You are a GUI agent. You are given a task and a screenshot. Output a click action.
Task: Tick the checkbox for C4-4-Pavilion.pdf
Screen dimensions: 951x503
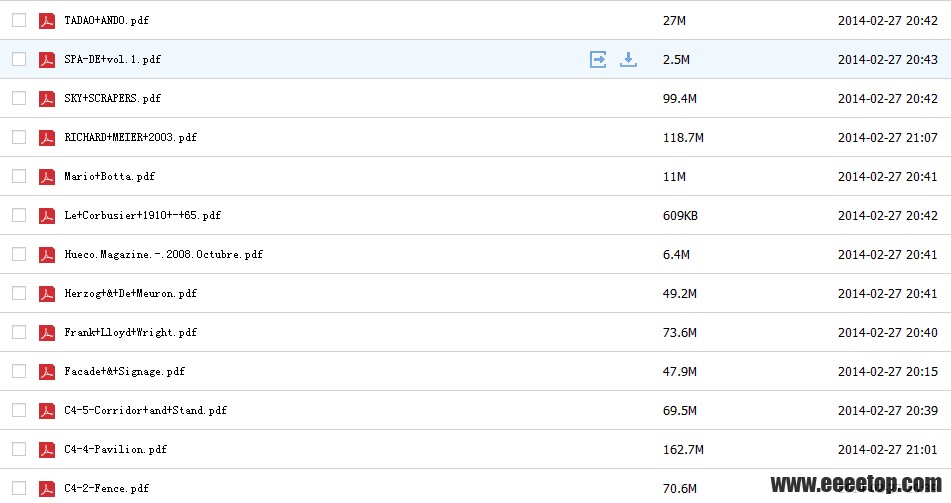(x=19, y=449)
